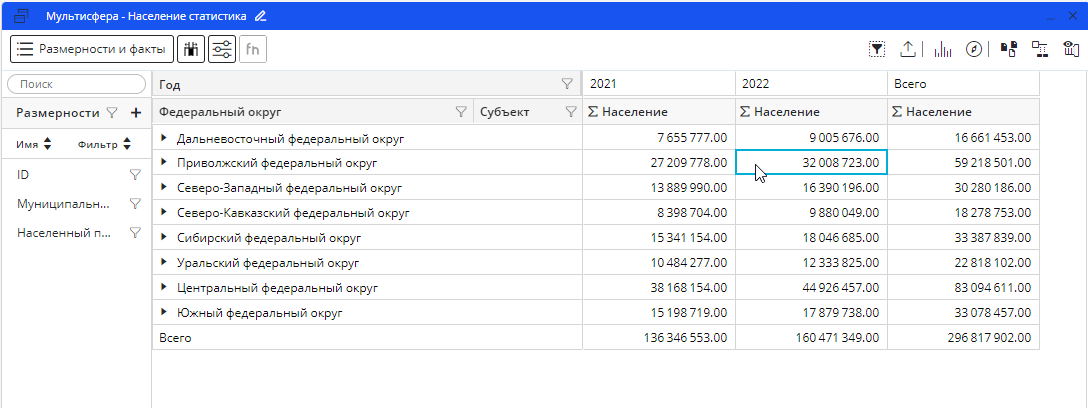
Task: Sort the dimensions list by Имя
Action: tap(46, 145)
